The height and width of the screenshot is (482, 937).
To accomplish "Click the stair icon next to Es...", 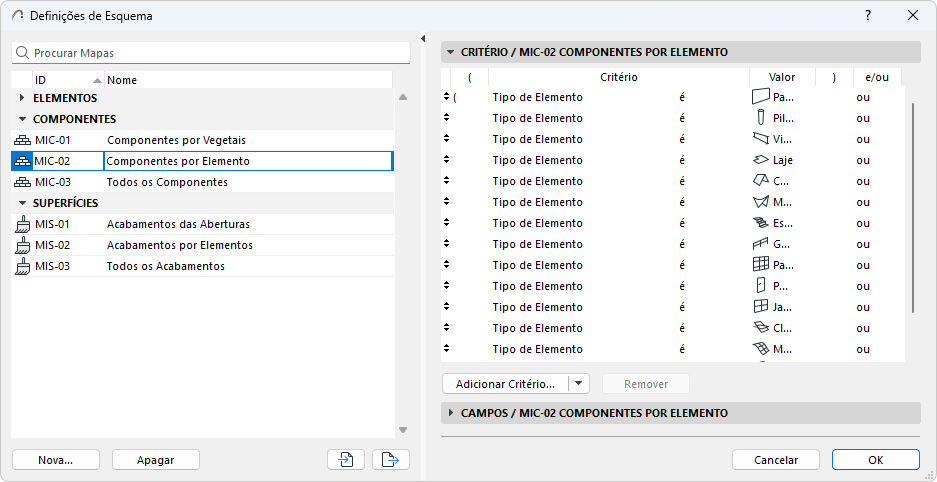I will [x=761, y=223].
